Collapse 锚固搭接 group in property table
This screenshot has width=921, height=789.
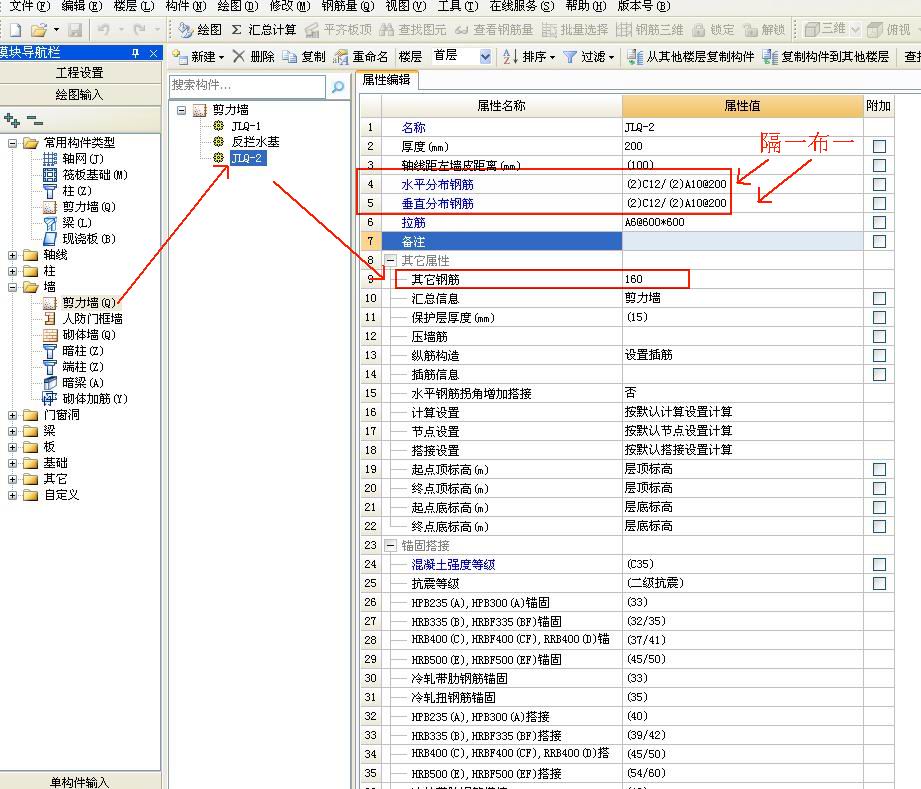(390, 545)
